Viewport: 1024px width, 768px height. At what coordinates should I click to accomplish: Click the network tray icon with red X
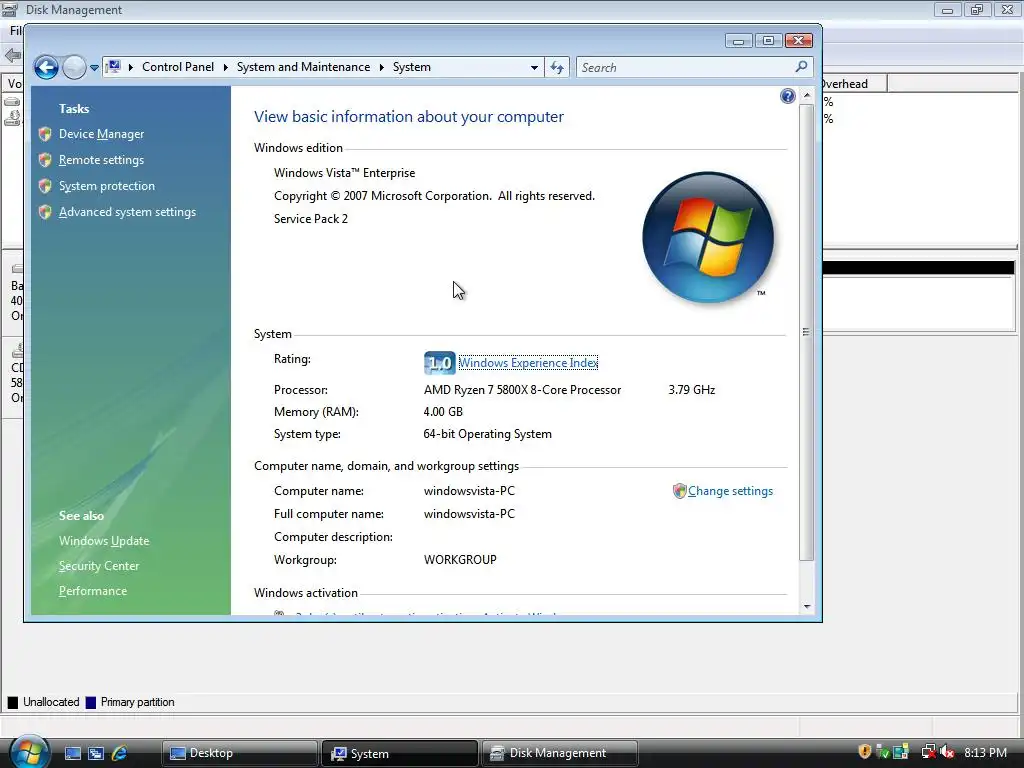[928, 752]
